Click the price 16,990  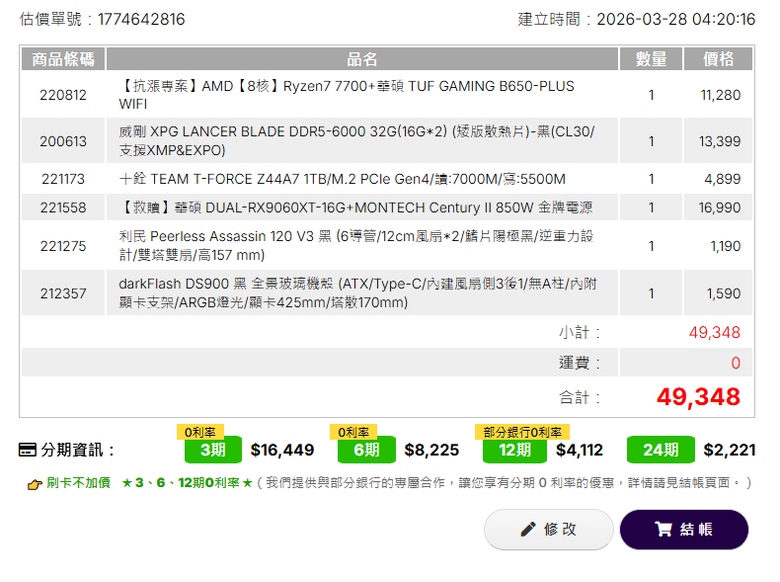[719, 207]
